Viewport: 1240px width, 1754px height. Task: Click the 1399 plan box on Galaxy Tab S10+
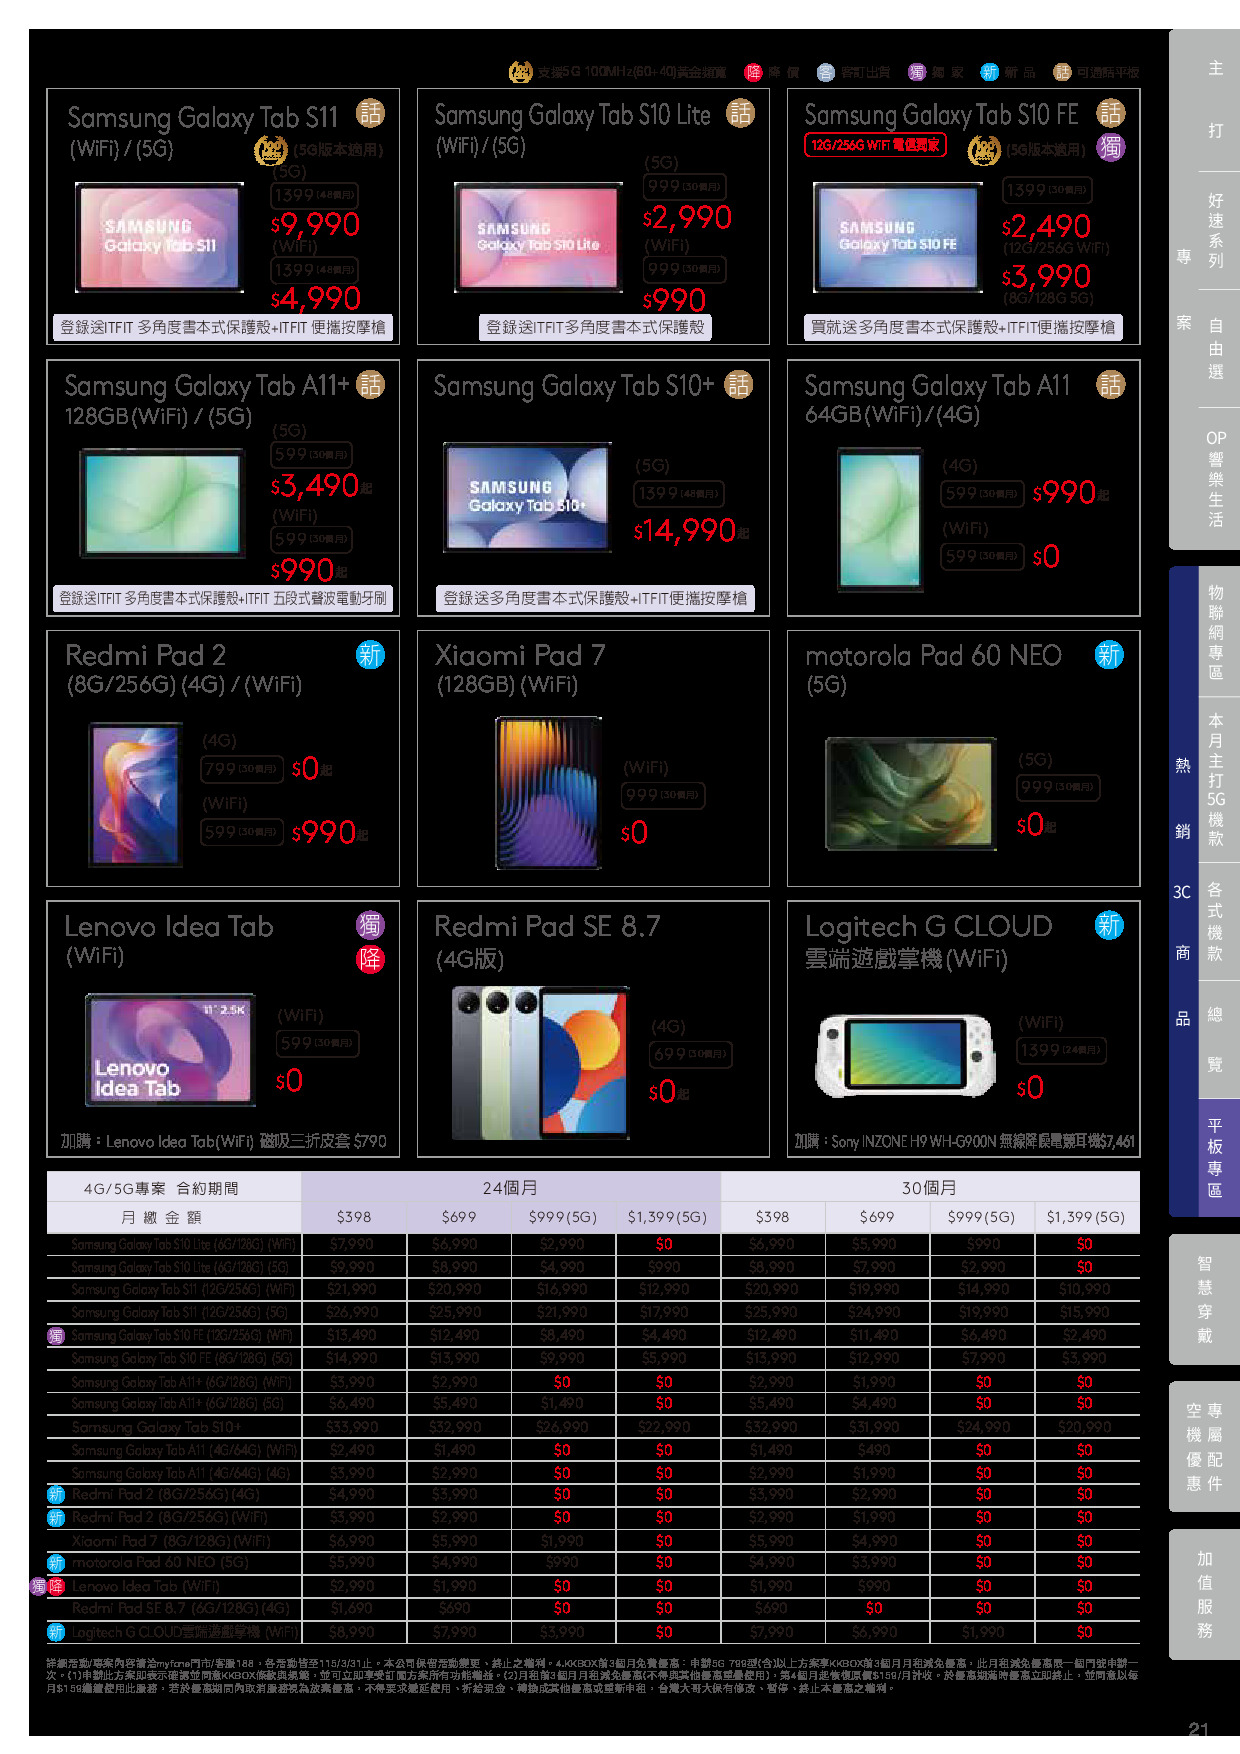click(679, 494)
